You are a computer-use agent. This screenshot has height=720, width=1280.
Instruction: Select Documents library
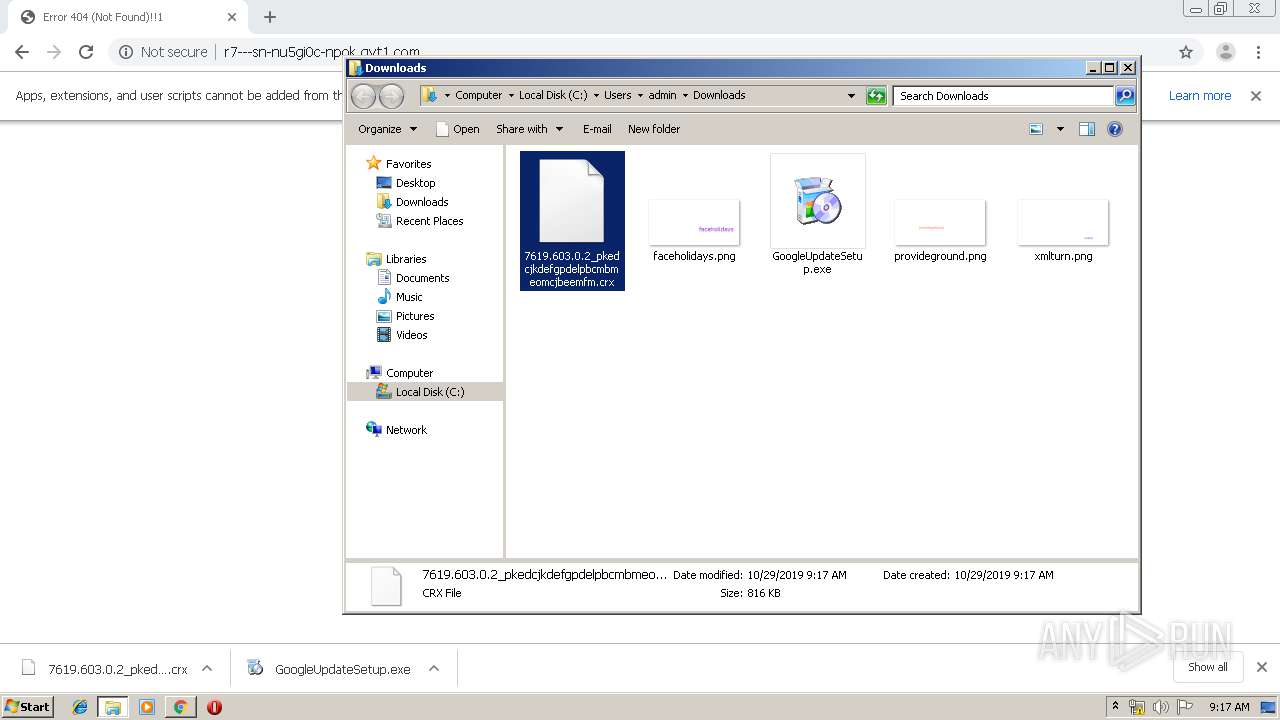coord(422,278)
